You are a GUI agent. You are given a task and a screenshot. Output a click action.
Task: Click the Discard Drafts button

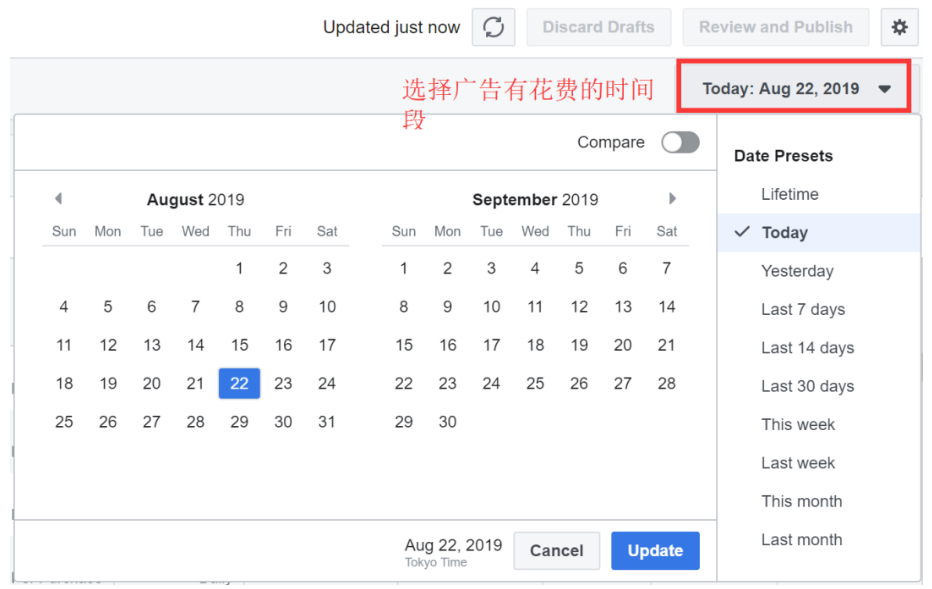pos(599,27)
